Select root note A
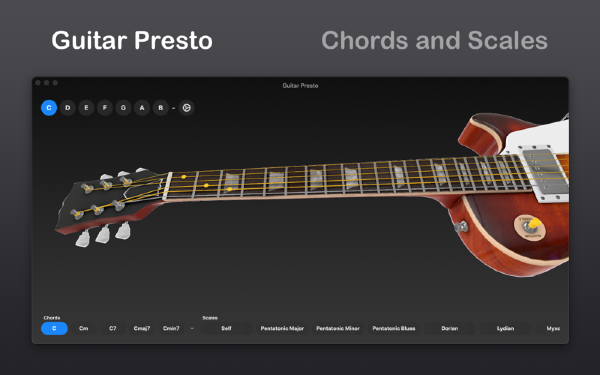The width and height of the screenshot is (600, 375). pyautogui.click(x=142, y=108)
